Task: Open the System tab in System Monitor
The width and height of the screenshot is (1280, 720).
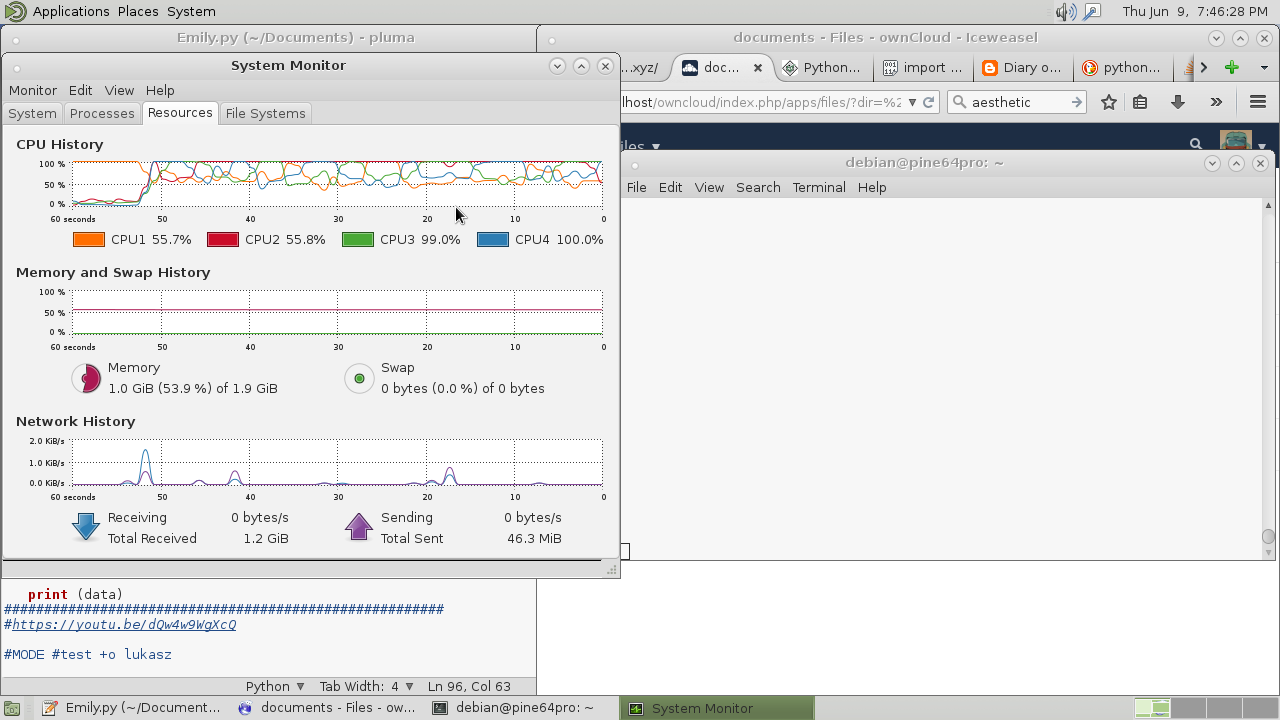Action: point(32,113)
